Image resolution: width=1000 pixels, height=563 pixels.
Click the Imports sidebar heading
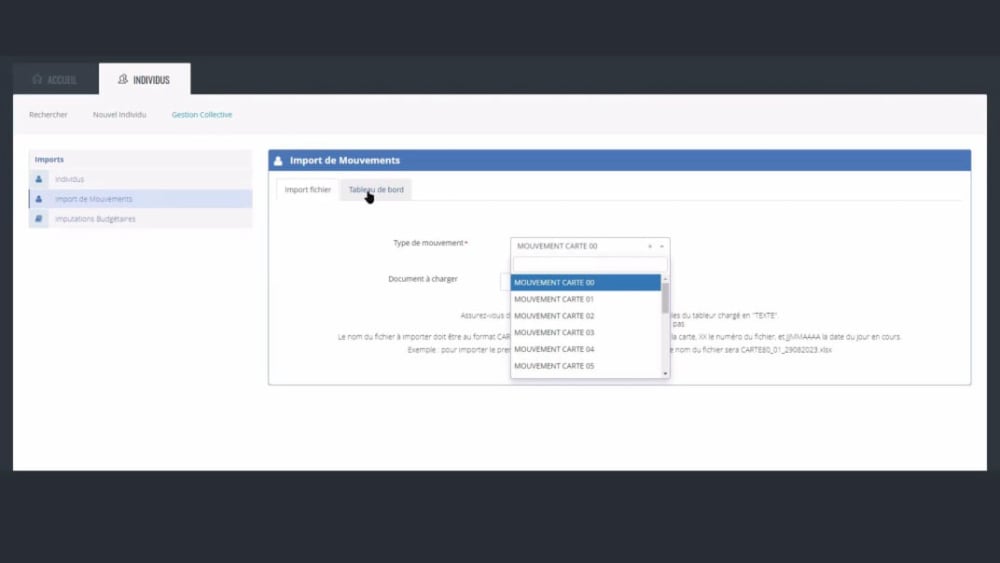pyautogui.click(x=49, y=159)
